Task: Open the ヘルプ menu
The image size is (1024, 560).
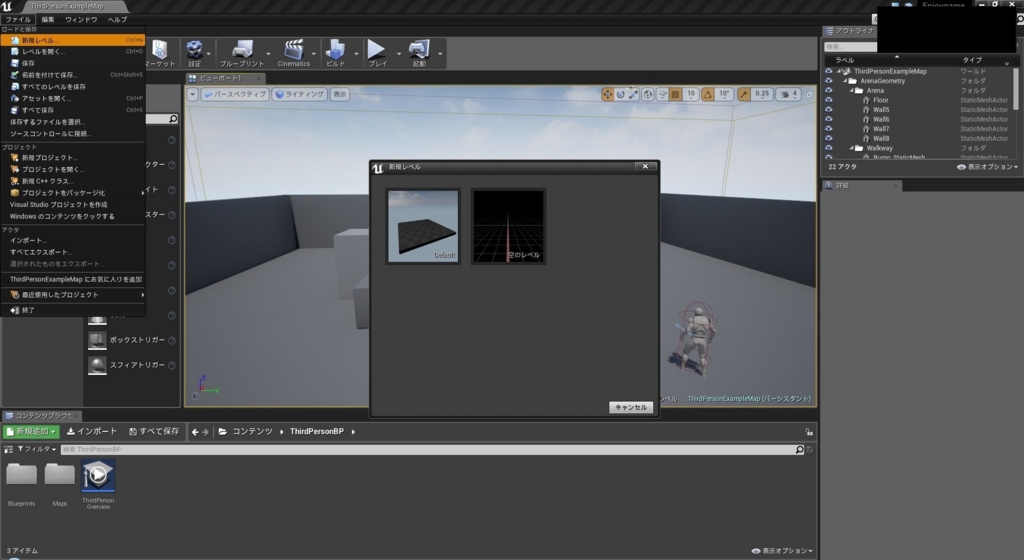Action: coord(118,20)
